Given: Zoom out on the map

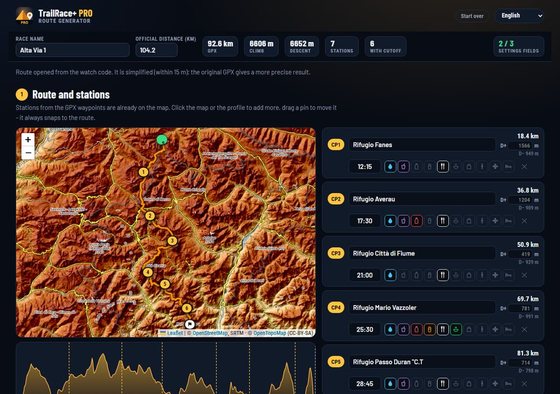Looking at the screenshot, I should tap(28, 153).
